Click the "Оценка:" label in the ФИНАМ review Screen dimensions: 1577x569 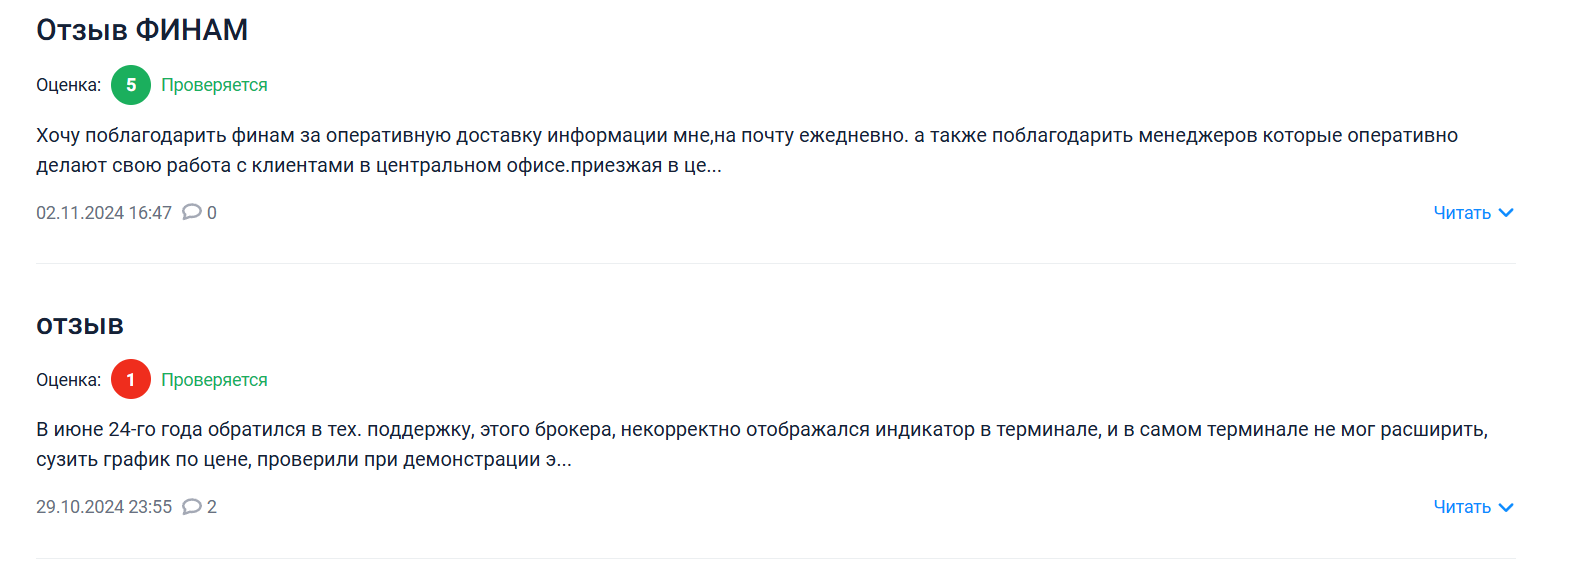click(x=68, y=85)
